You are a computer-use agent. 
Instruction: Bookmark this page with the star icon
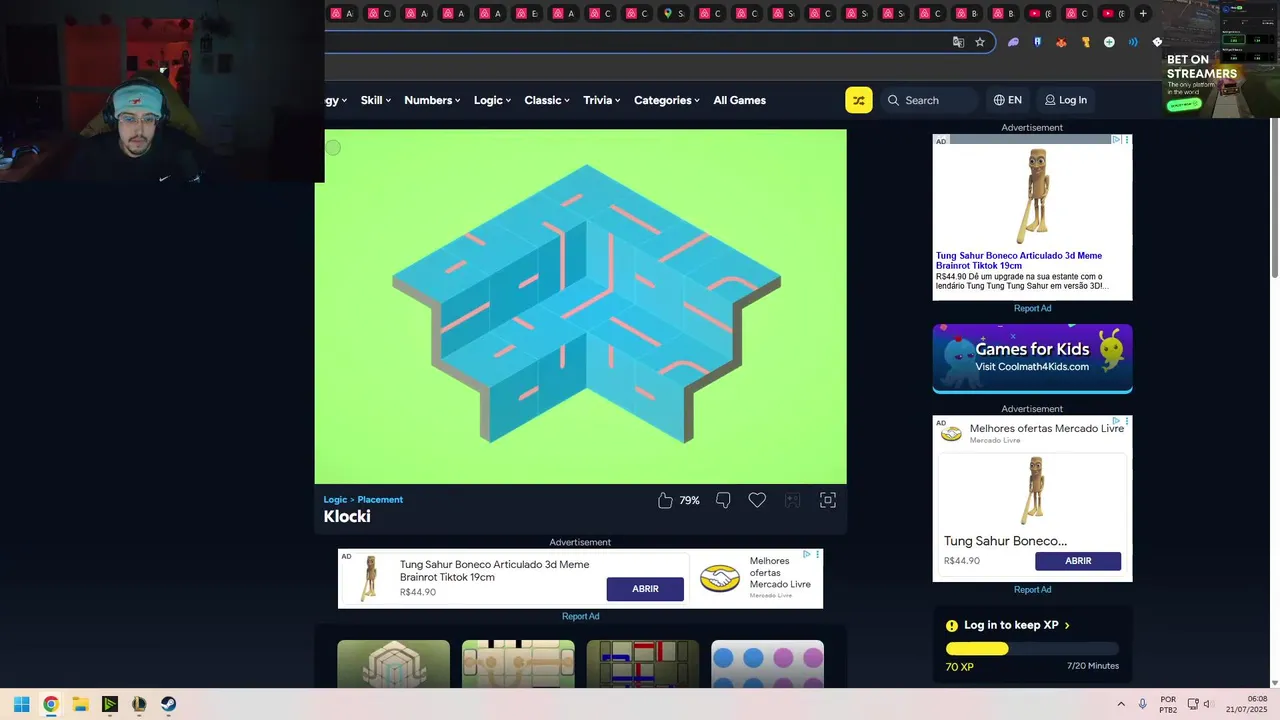pyautogui.click(x=980, y=42)
